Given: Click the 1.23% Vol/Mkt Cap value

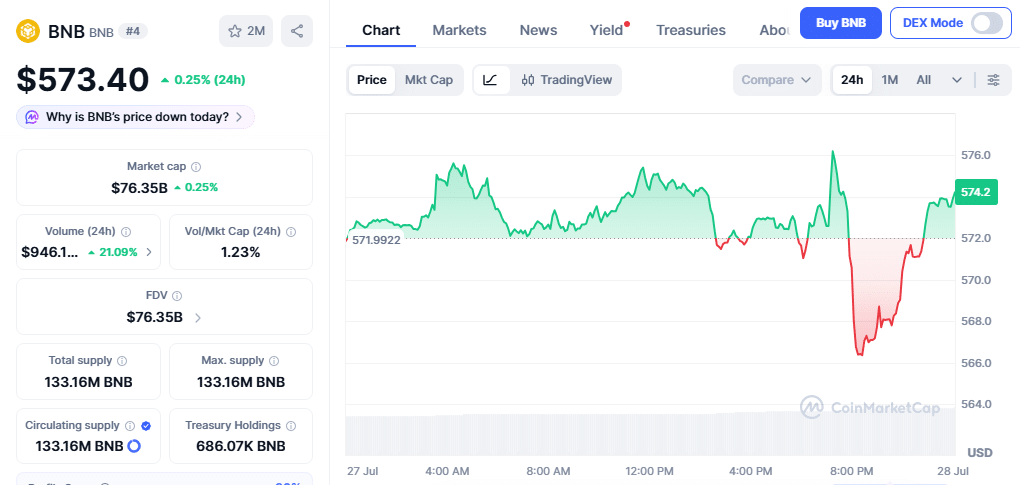Looking at the screenshot, I should pos(241,252).
